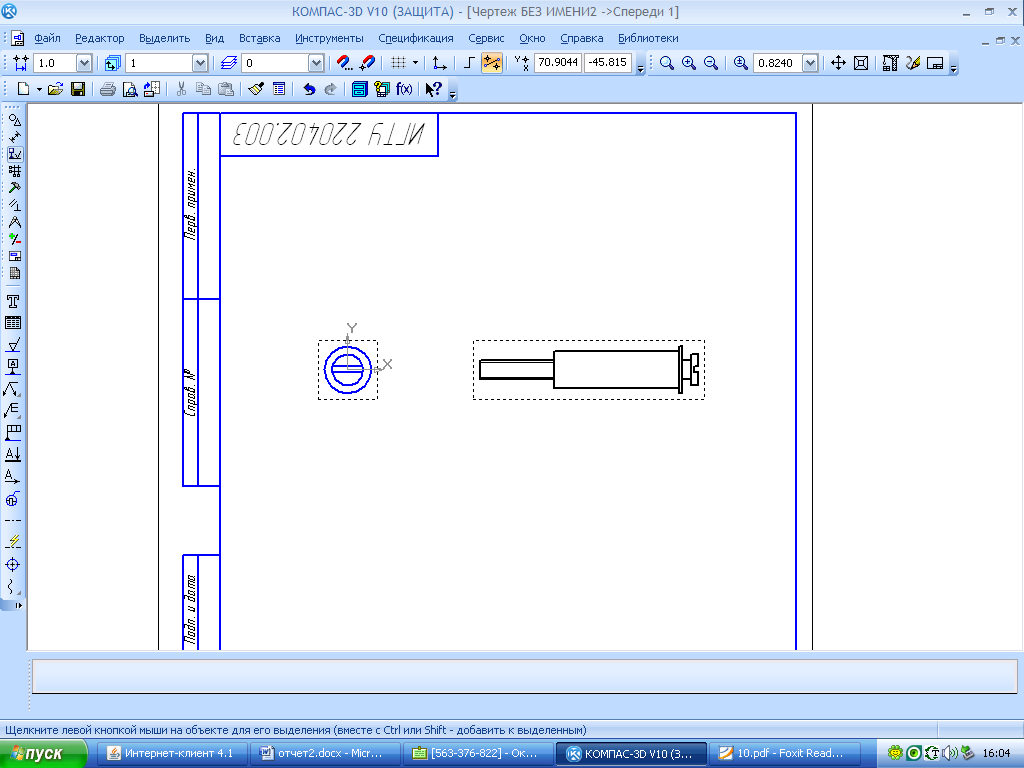Open the Инструменты menu
Viewport: 1024px width, 768px height.
coord(329,39)
